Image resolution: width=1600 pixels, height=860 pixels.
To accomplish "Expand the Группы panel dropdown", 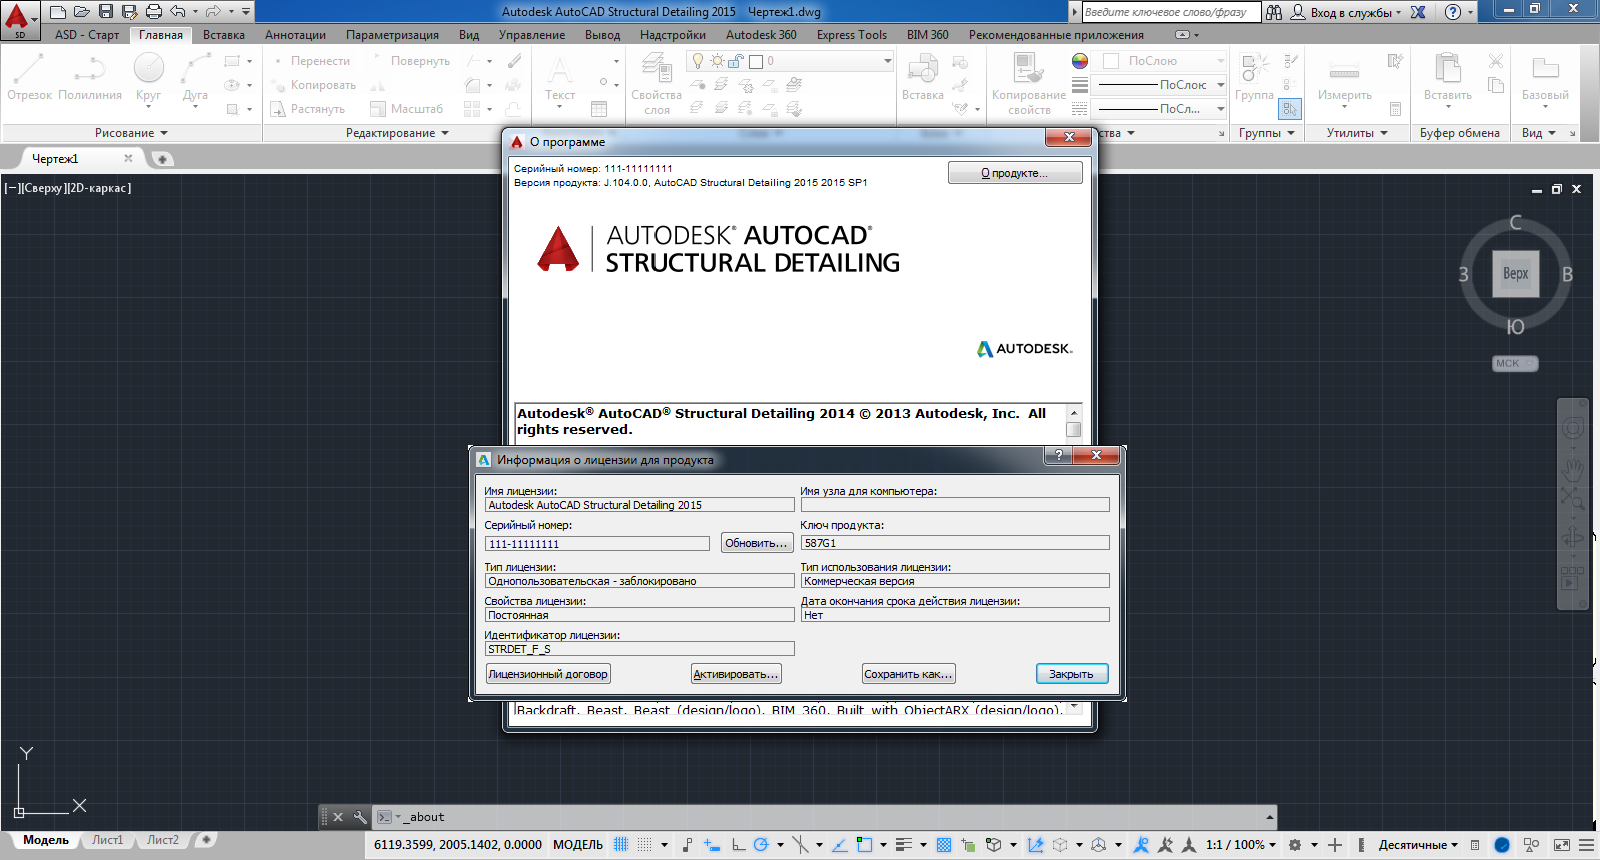I will pos(1267,133).
